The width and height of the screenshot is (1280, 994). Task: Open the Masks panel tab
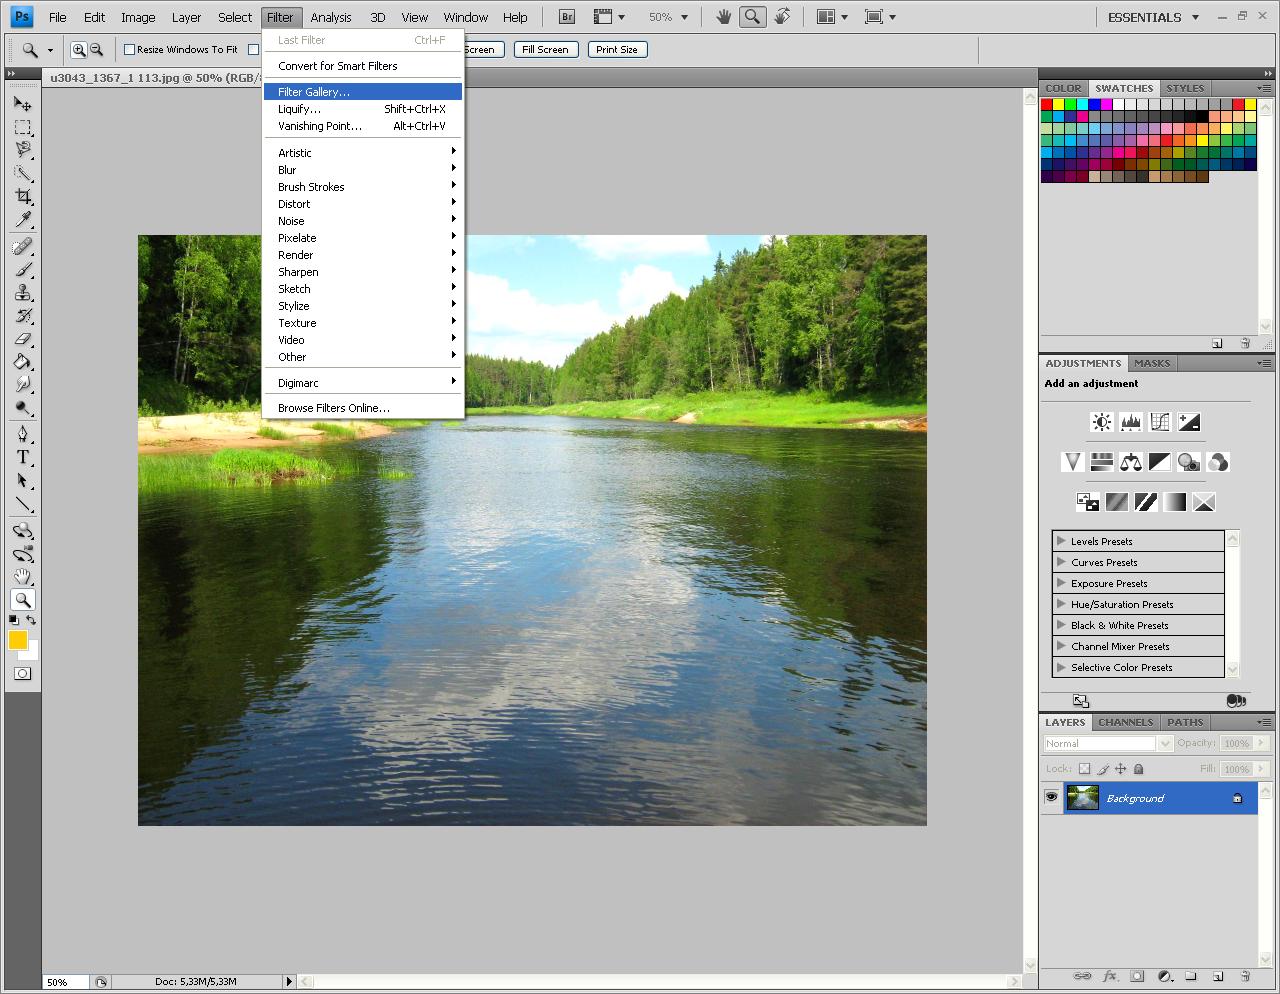1152,363
